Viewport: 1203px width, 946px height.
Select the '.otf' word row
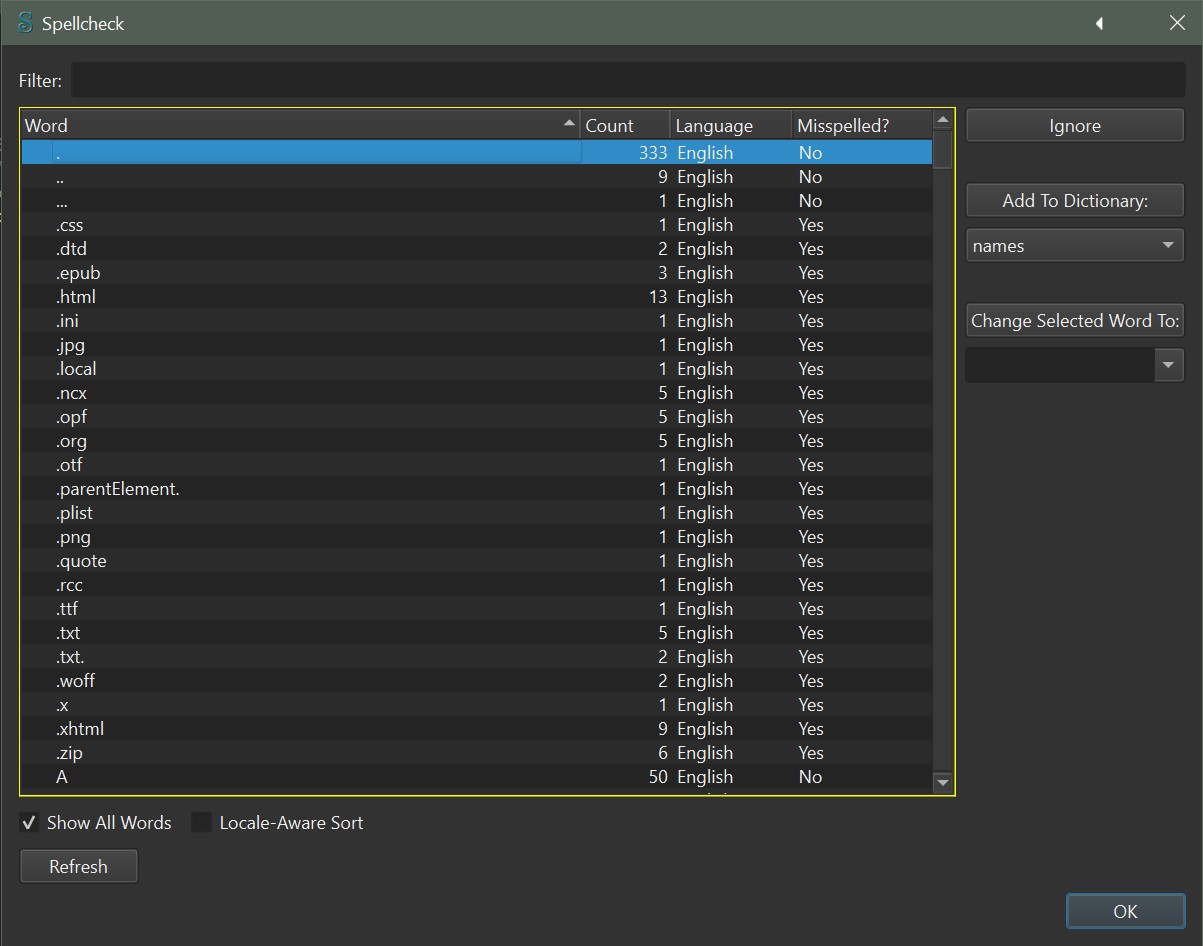pyautogui.click(x=477, y=465)
